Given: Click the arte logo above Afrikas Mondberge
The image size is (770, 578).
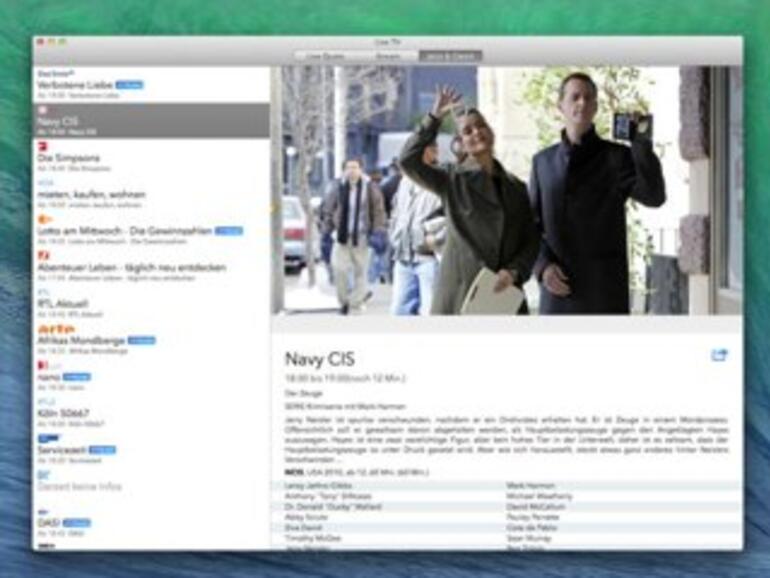Looking at the screenshot, I should click(x=56, y=329).
